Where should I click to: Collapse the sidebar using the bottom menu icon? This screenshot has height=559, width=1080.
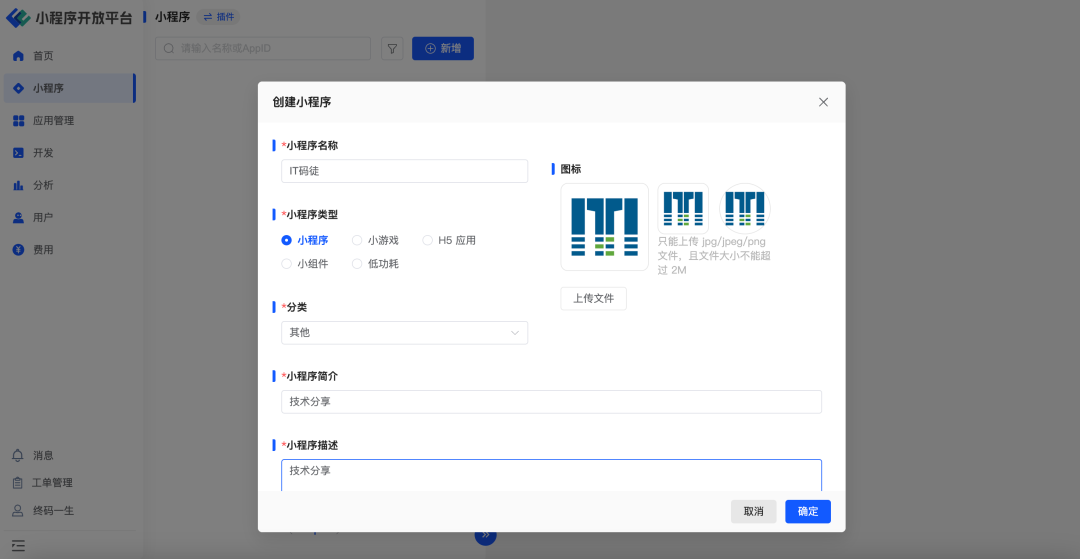[x=18, y=546]
